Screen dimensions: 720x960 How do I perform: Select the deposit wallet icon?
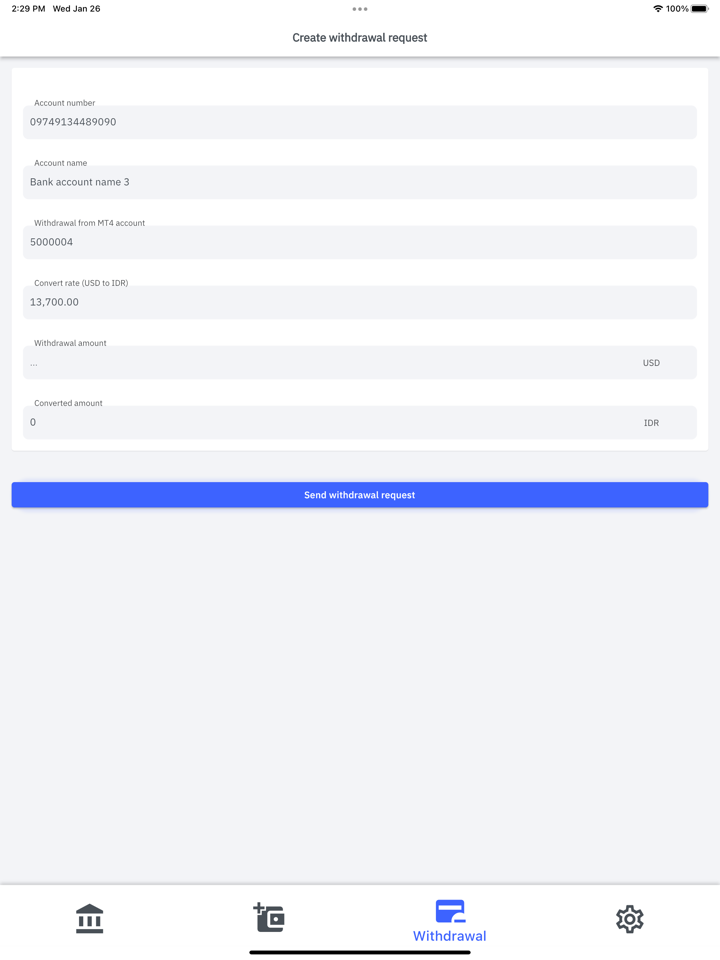(270, 918)
